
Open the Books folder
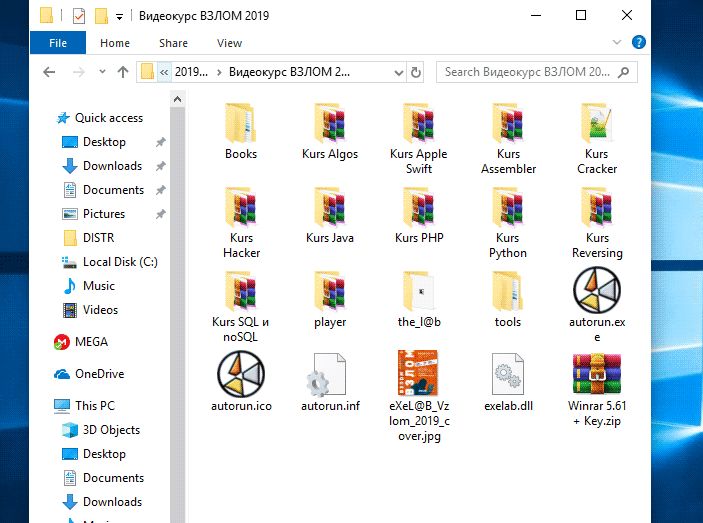point(241,132)
